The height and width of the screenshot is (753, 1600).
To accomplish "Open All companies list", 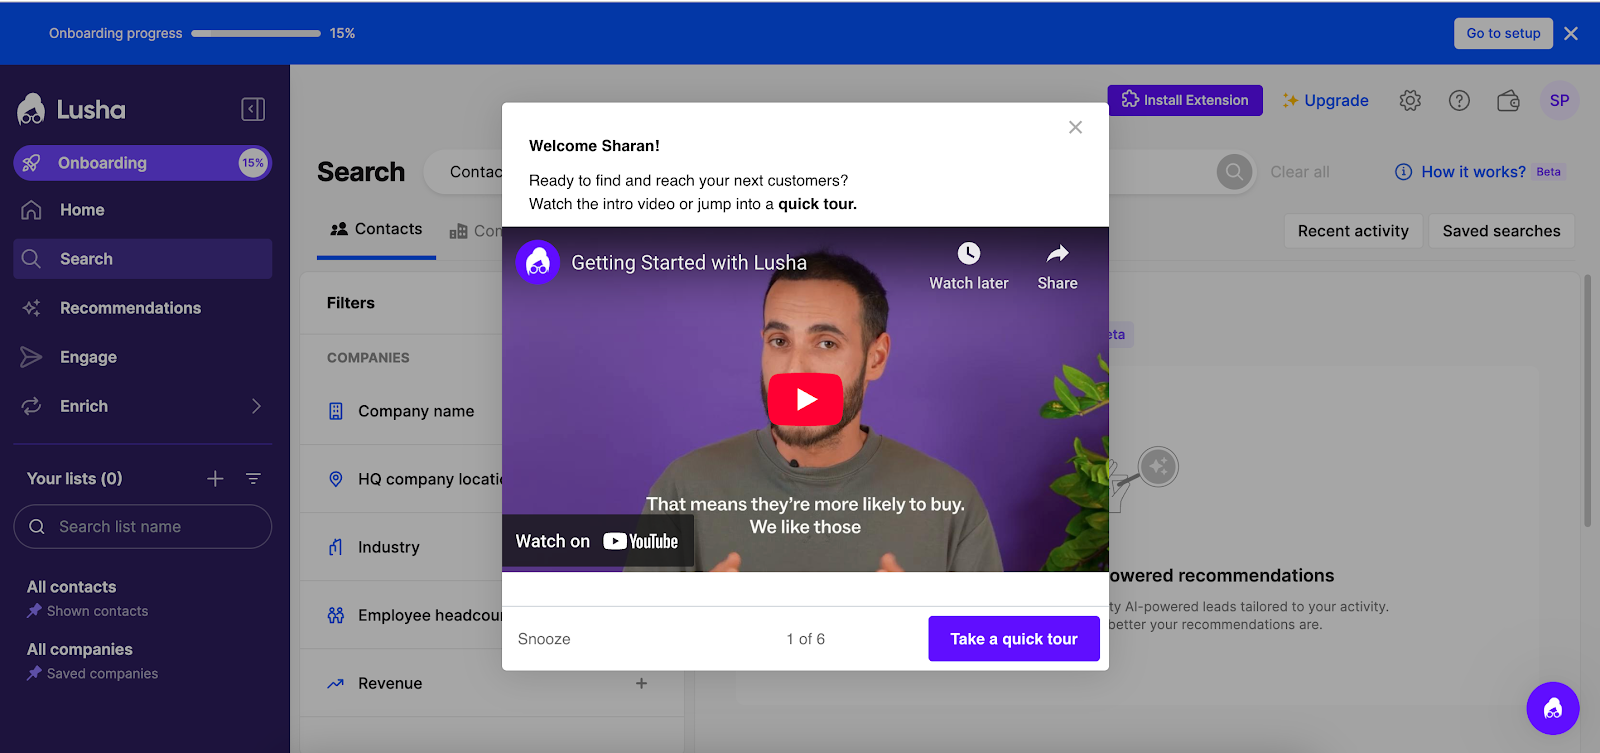I will point(79,649).
